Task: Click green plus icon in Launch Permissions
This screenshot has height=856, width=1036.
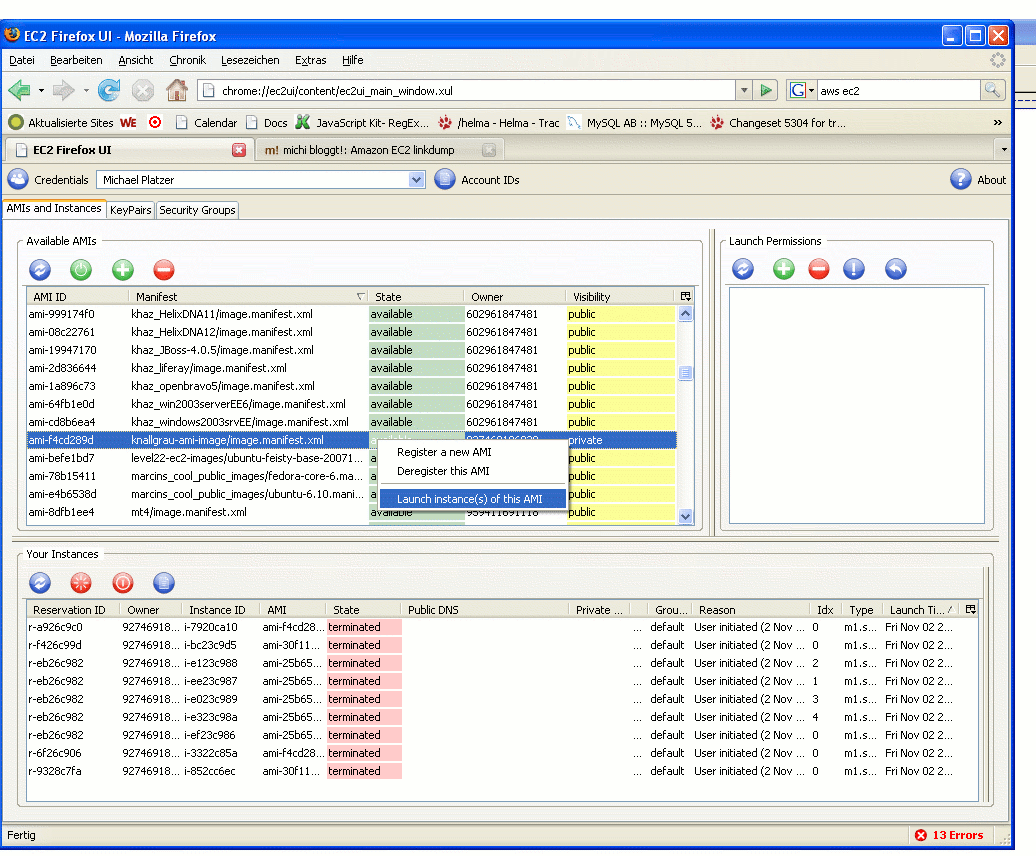Action: (784, 269)
